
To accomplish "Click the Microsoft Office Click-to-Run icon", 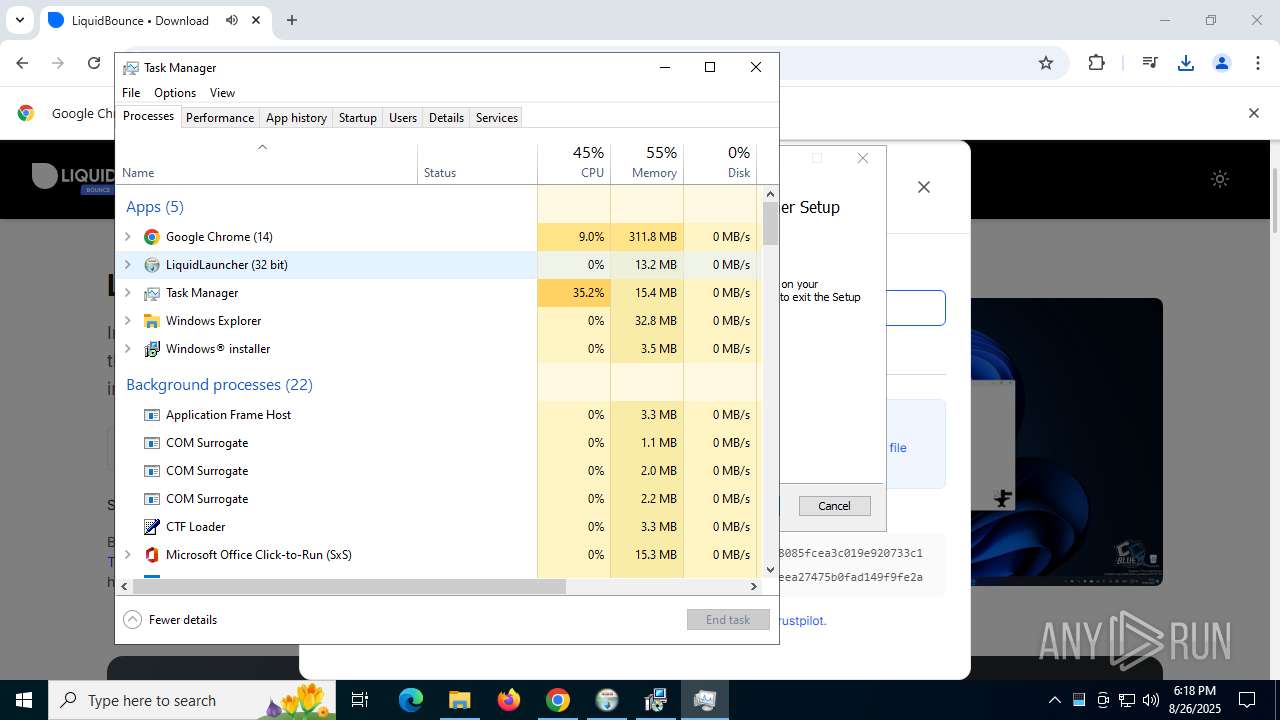I will pos(152,555).
